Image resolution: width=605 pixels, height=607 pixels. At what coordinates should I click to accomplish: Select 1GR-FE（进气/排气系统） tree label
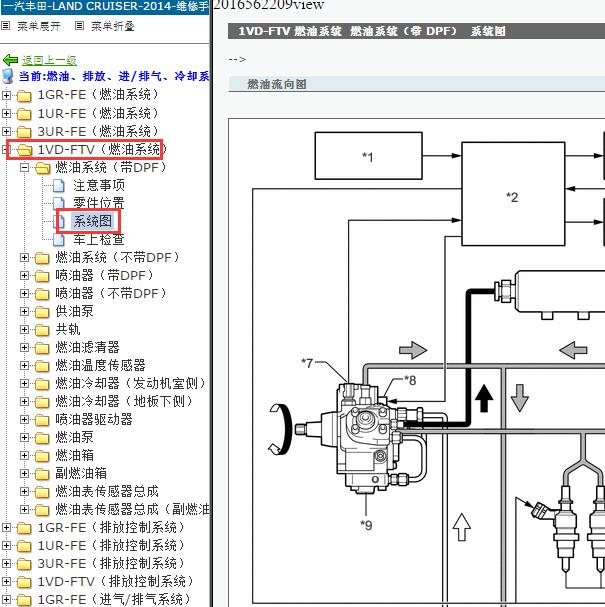click(115, 599)
